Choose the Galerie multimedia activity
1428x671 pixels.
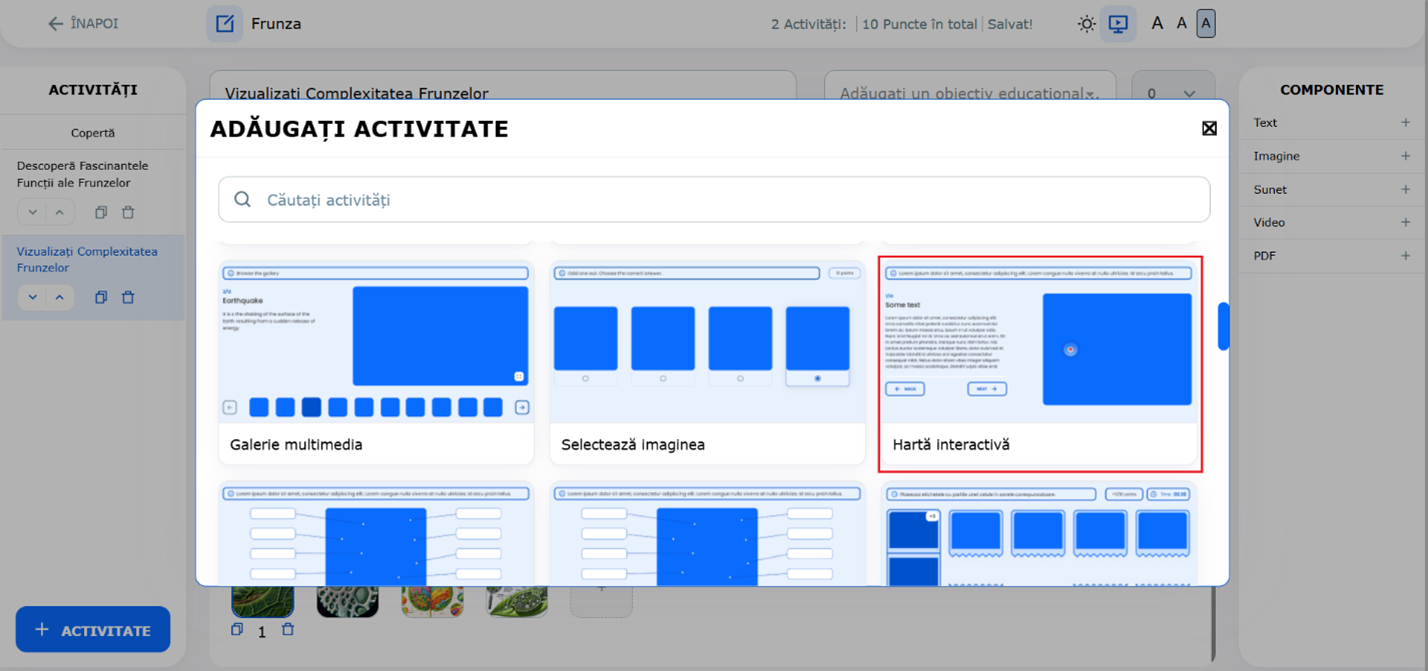376,362
